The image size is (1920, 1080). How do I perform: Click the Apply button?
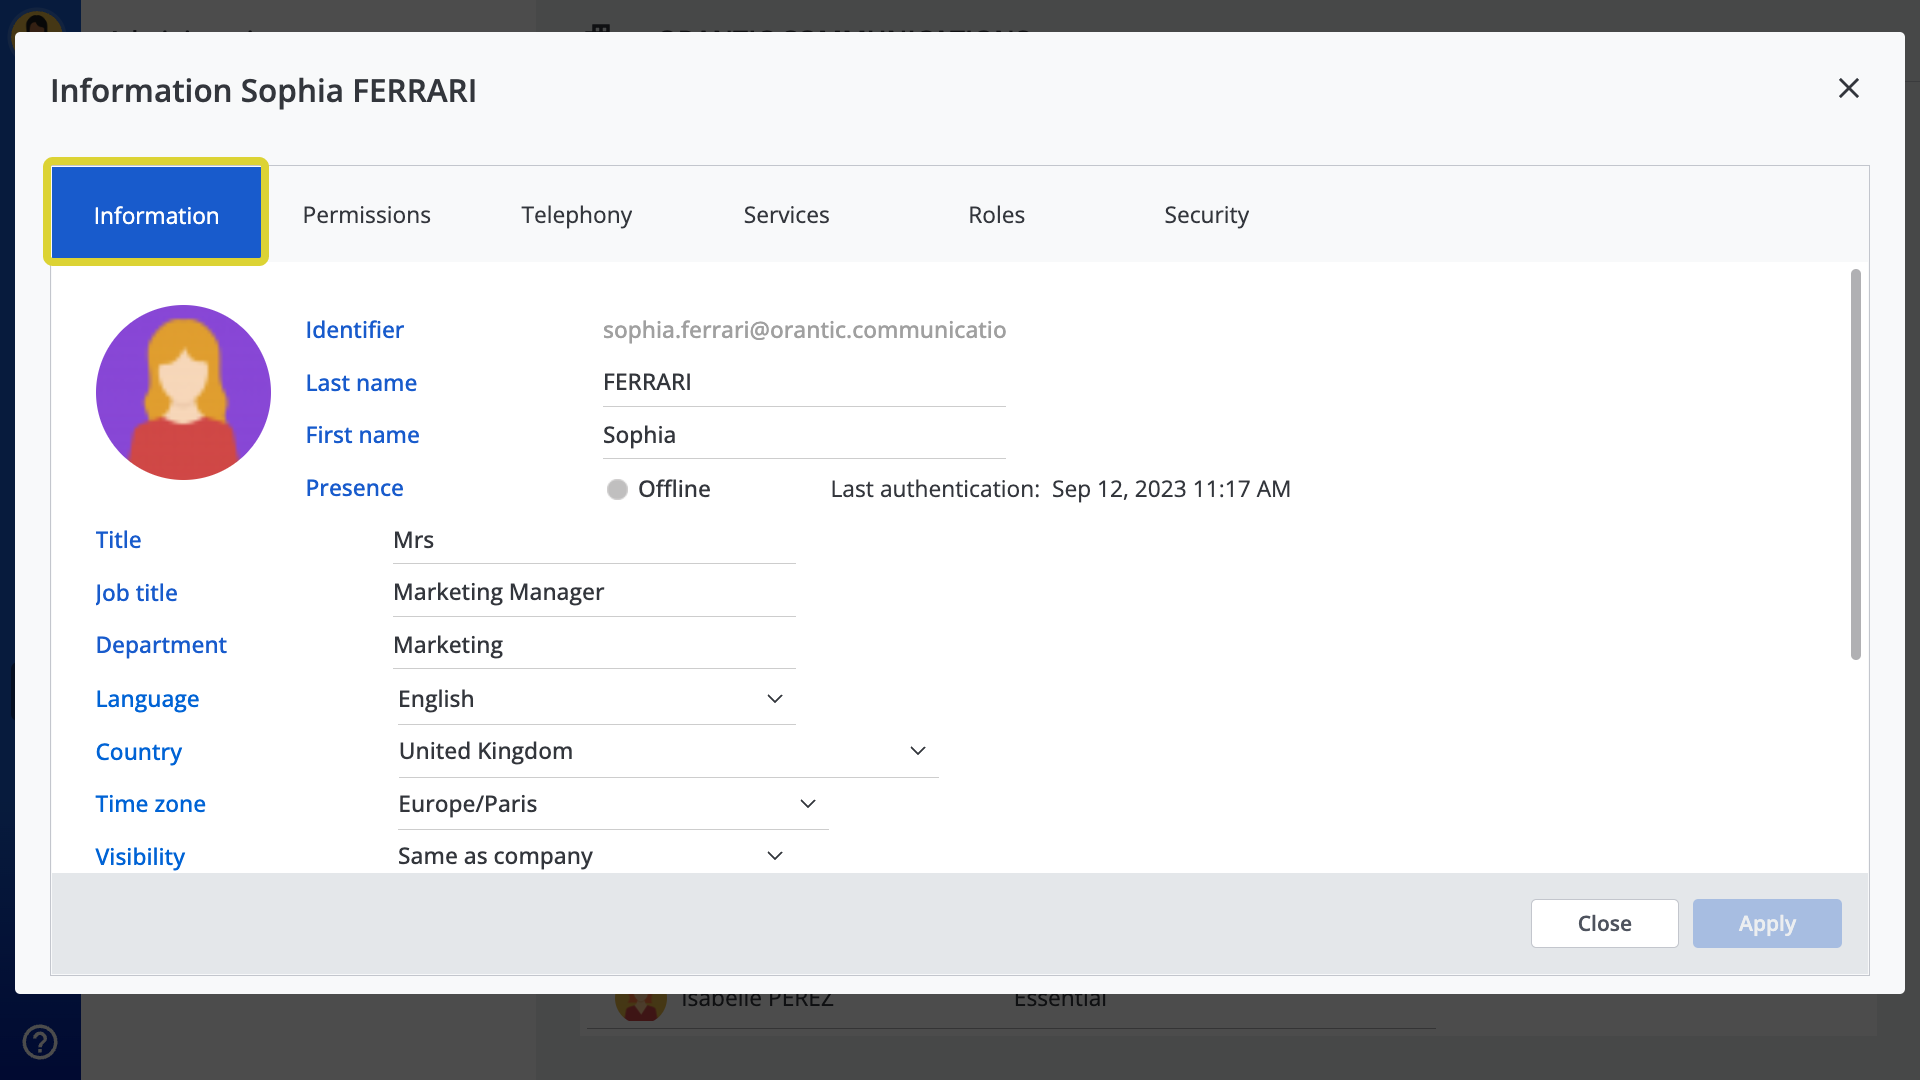coord(1766,923)
